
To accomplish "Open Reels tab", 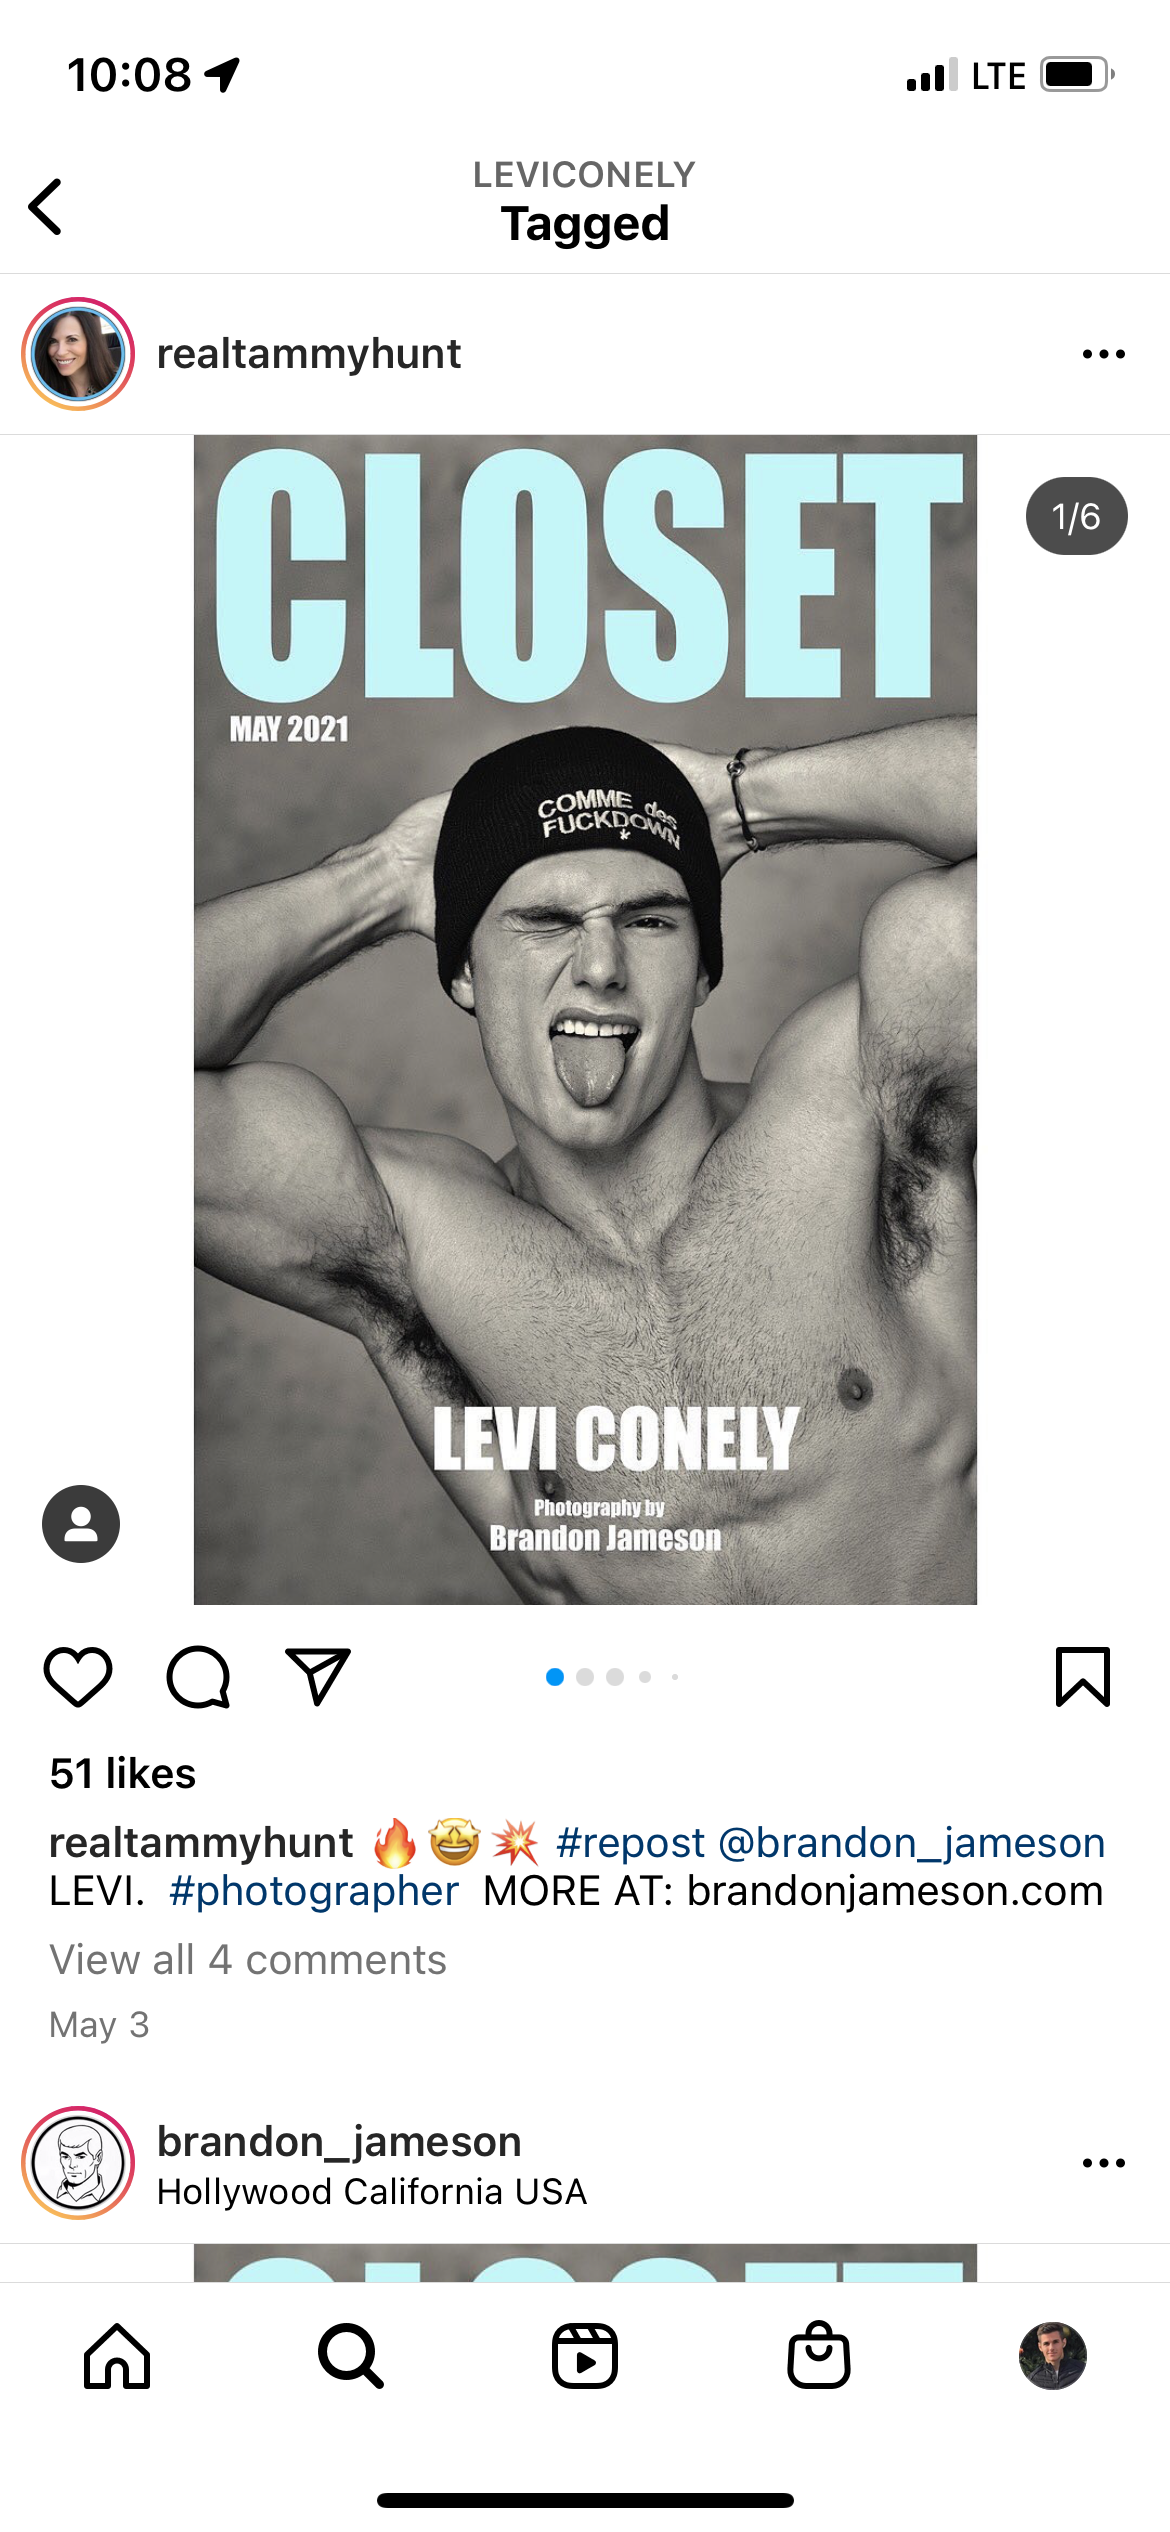I will pos(585,2356).
